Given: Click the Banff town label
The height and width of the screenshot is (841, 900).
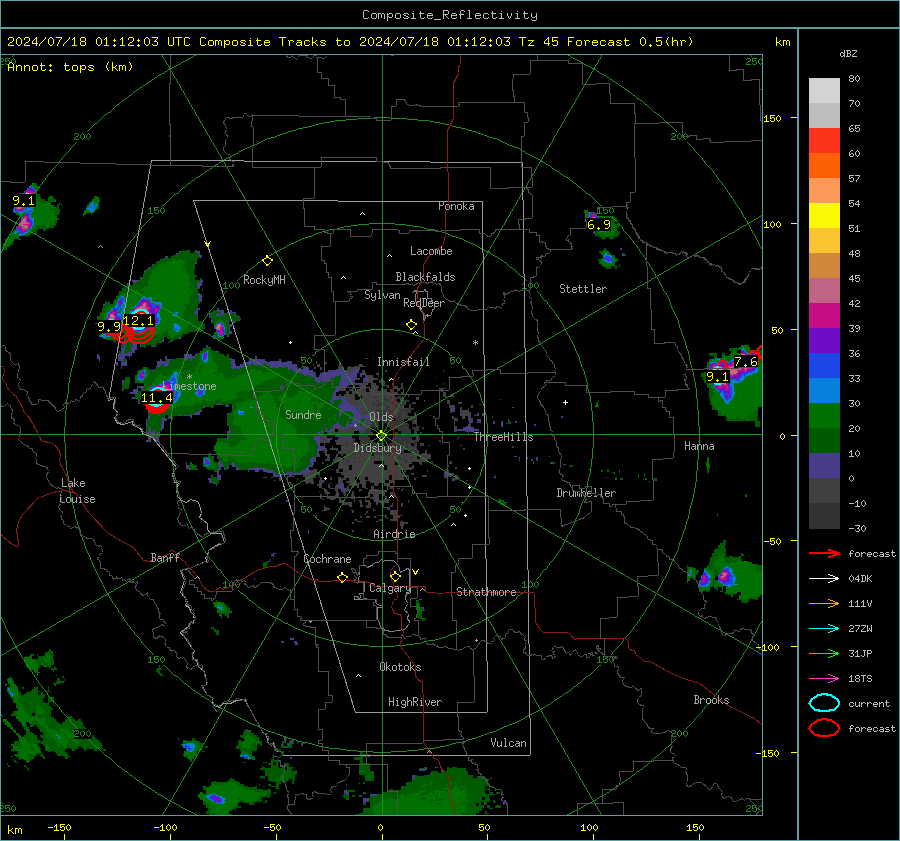Looking at the screenshot, I should click(165, 557).
